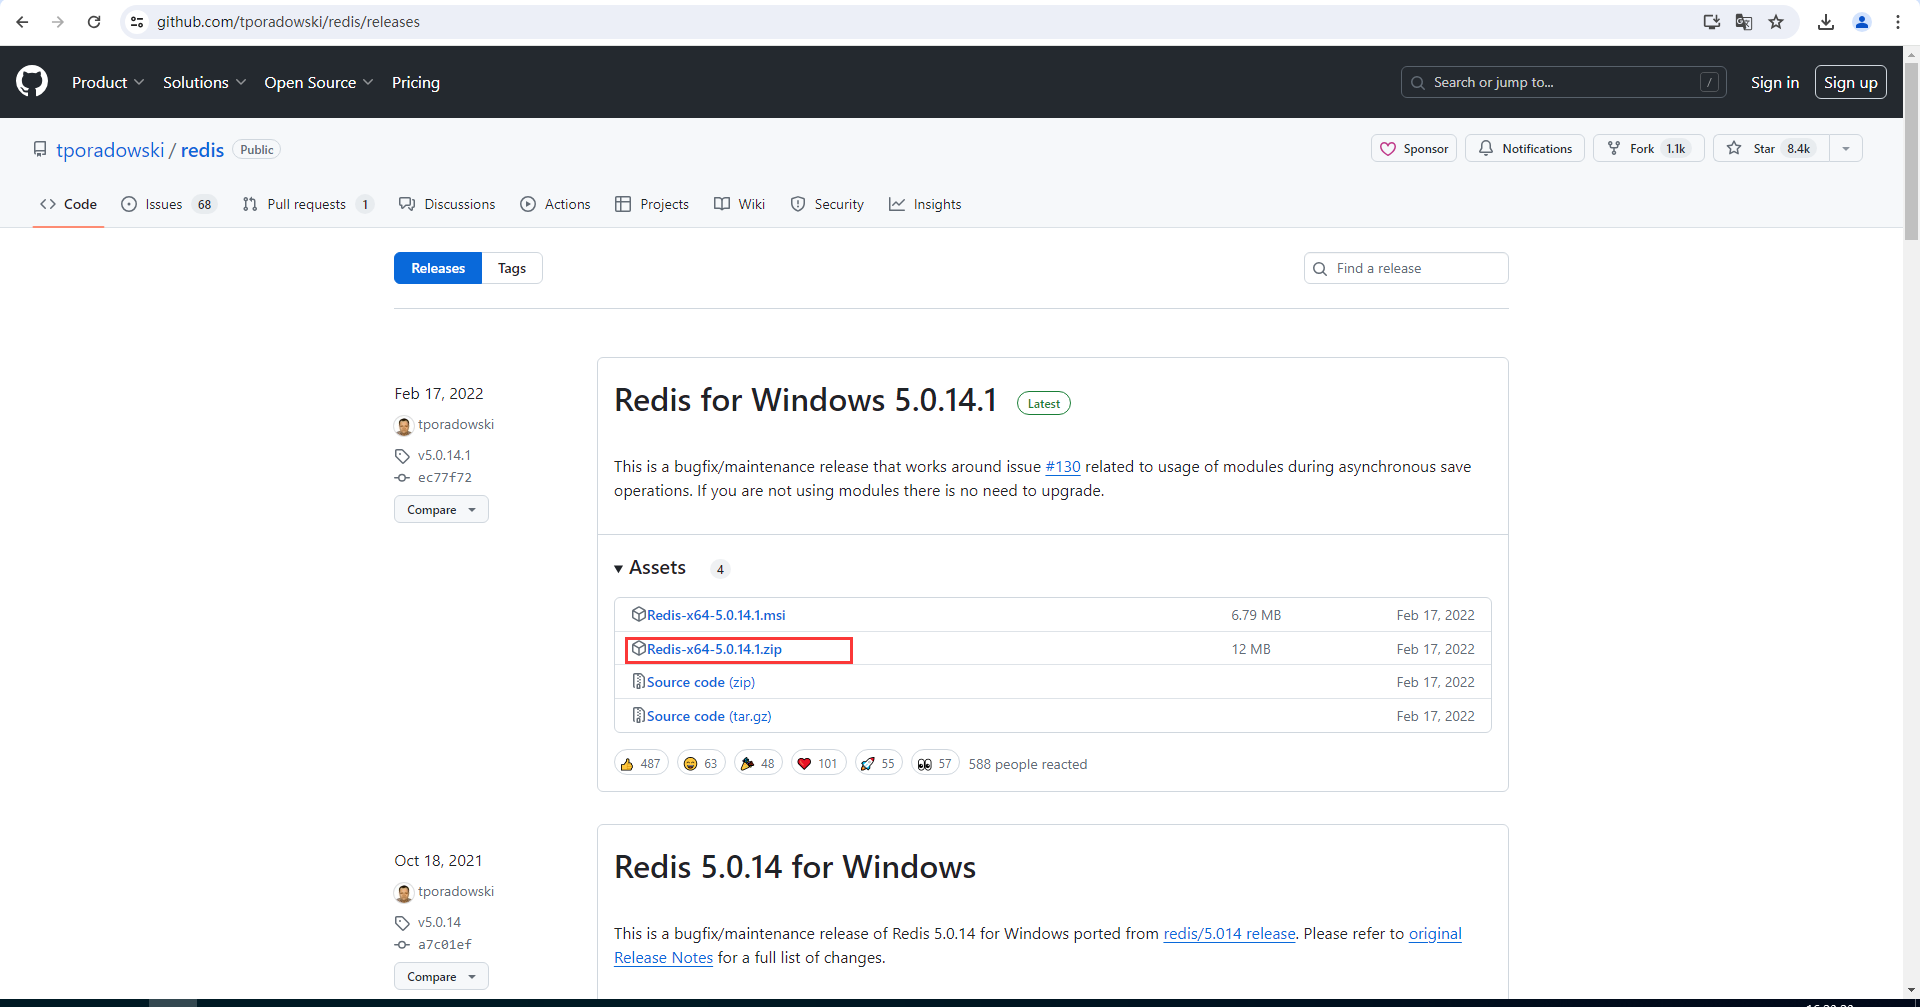Open issue #130 link
1920x1007 pixels.
pos(1062,467)
